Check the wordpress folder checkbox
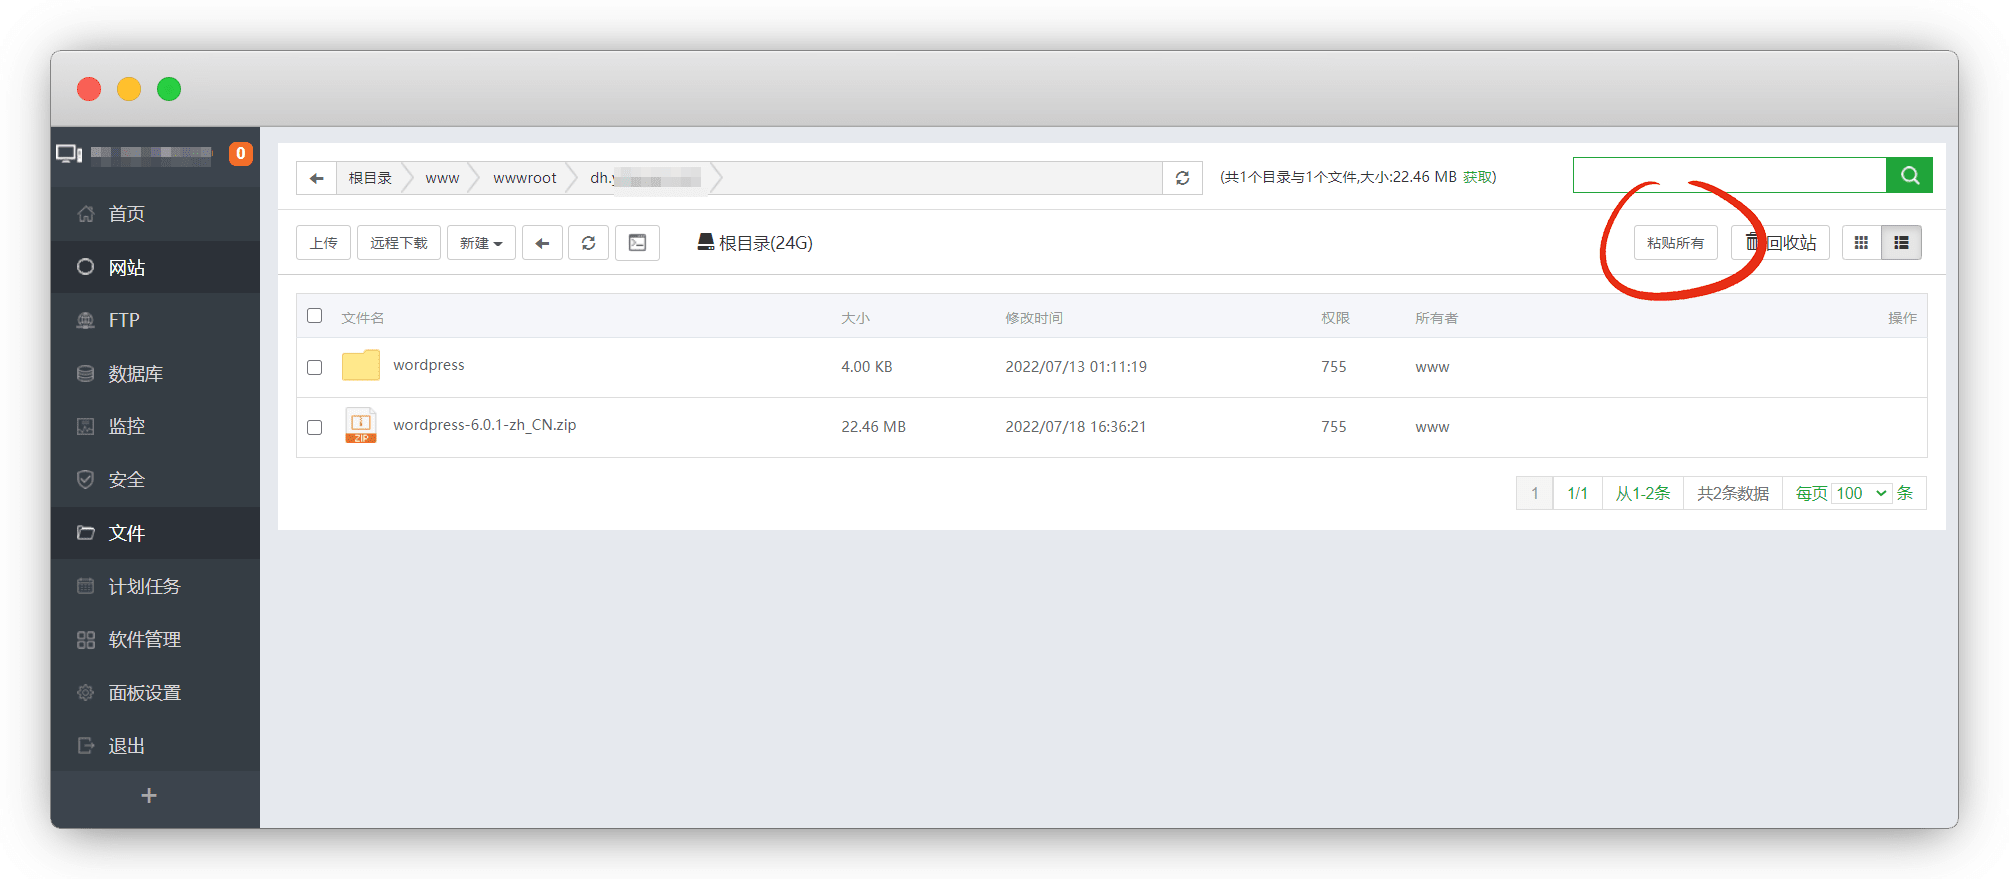The width and height of the screenshot is (2009, 879). point(315,367)
